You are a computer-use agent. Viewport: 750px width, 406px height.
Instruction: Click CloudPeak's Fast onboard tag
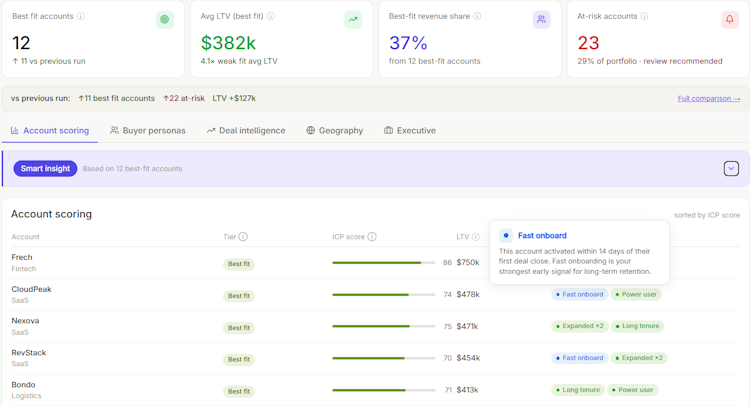point(579,295)
